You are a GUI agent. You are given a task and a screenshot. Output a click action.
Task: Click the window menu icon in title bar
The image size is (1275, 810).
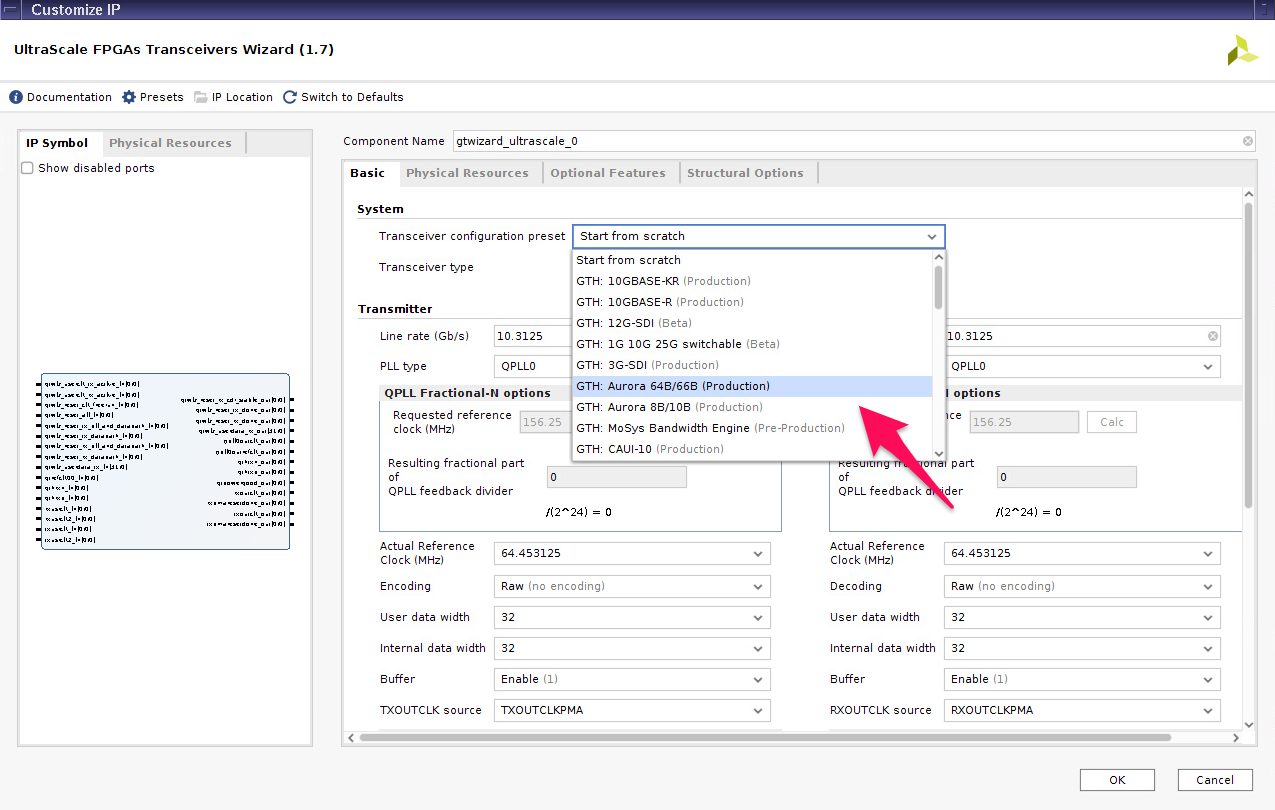click(12, 9)
